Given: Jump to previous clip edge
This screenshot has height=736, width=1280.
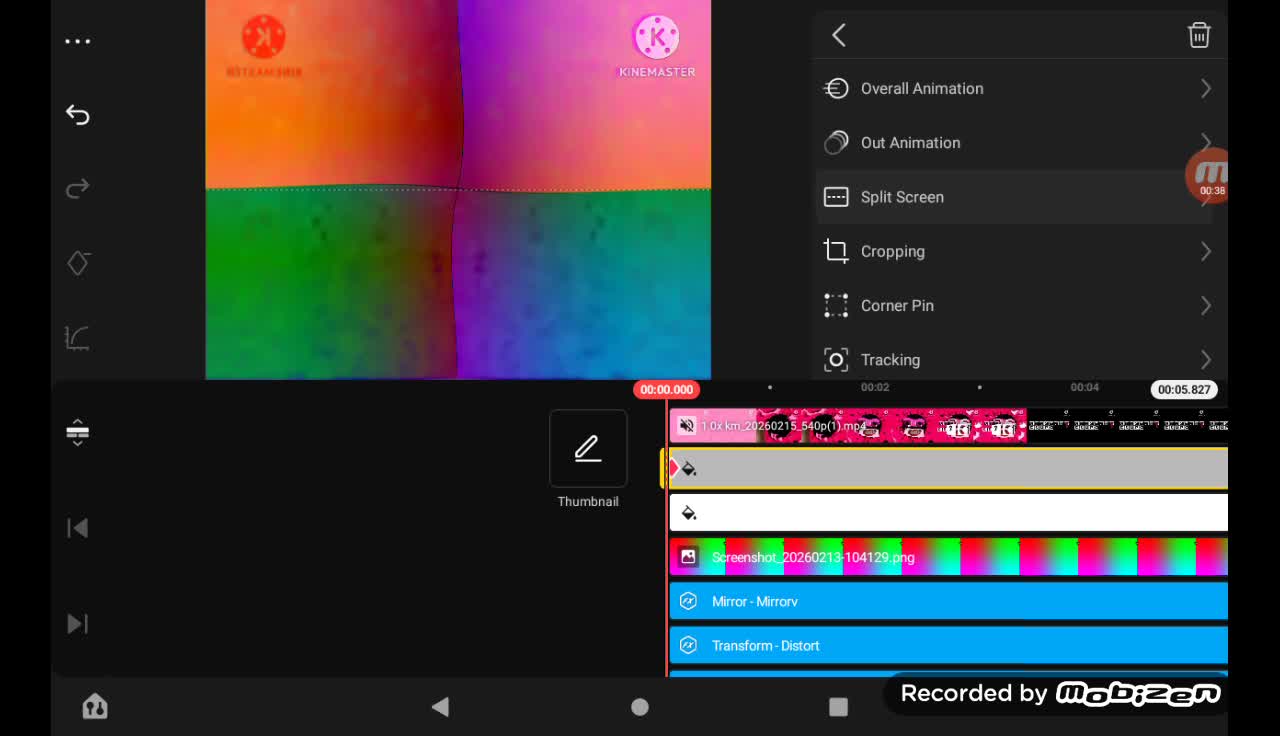Looking at the screenshot, I should point(78,528).
